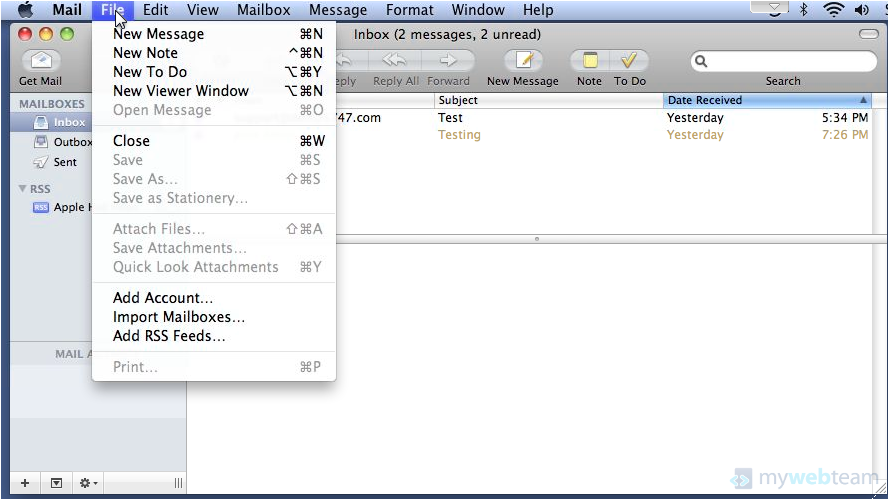Click the New Message compose icon in toolbar
The height and width of the screenshot is (500, 889).
point(522,62)
